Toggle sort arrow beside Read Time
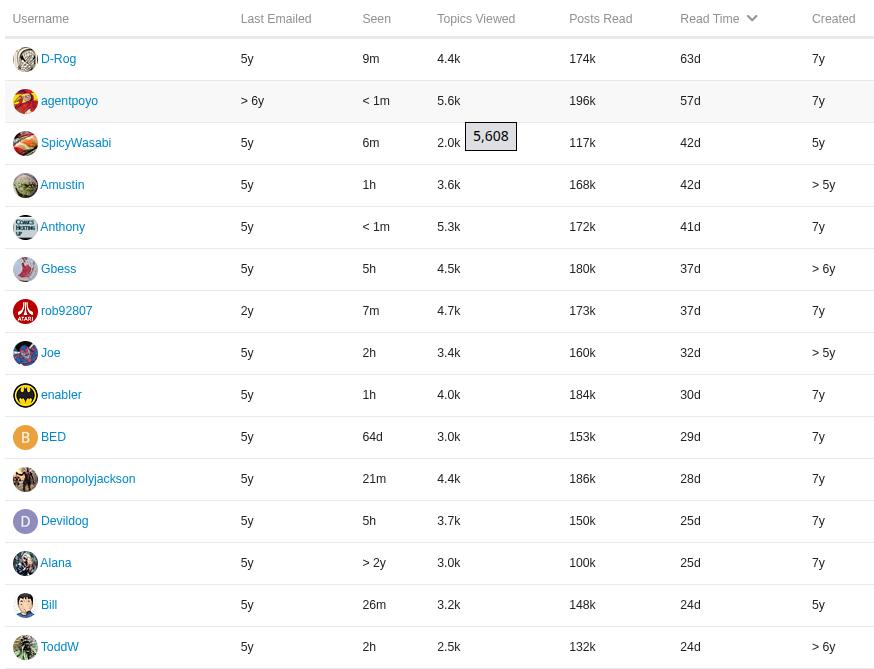This screenshot has width=874, height=669. click(x=752, y=18)
